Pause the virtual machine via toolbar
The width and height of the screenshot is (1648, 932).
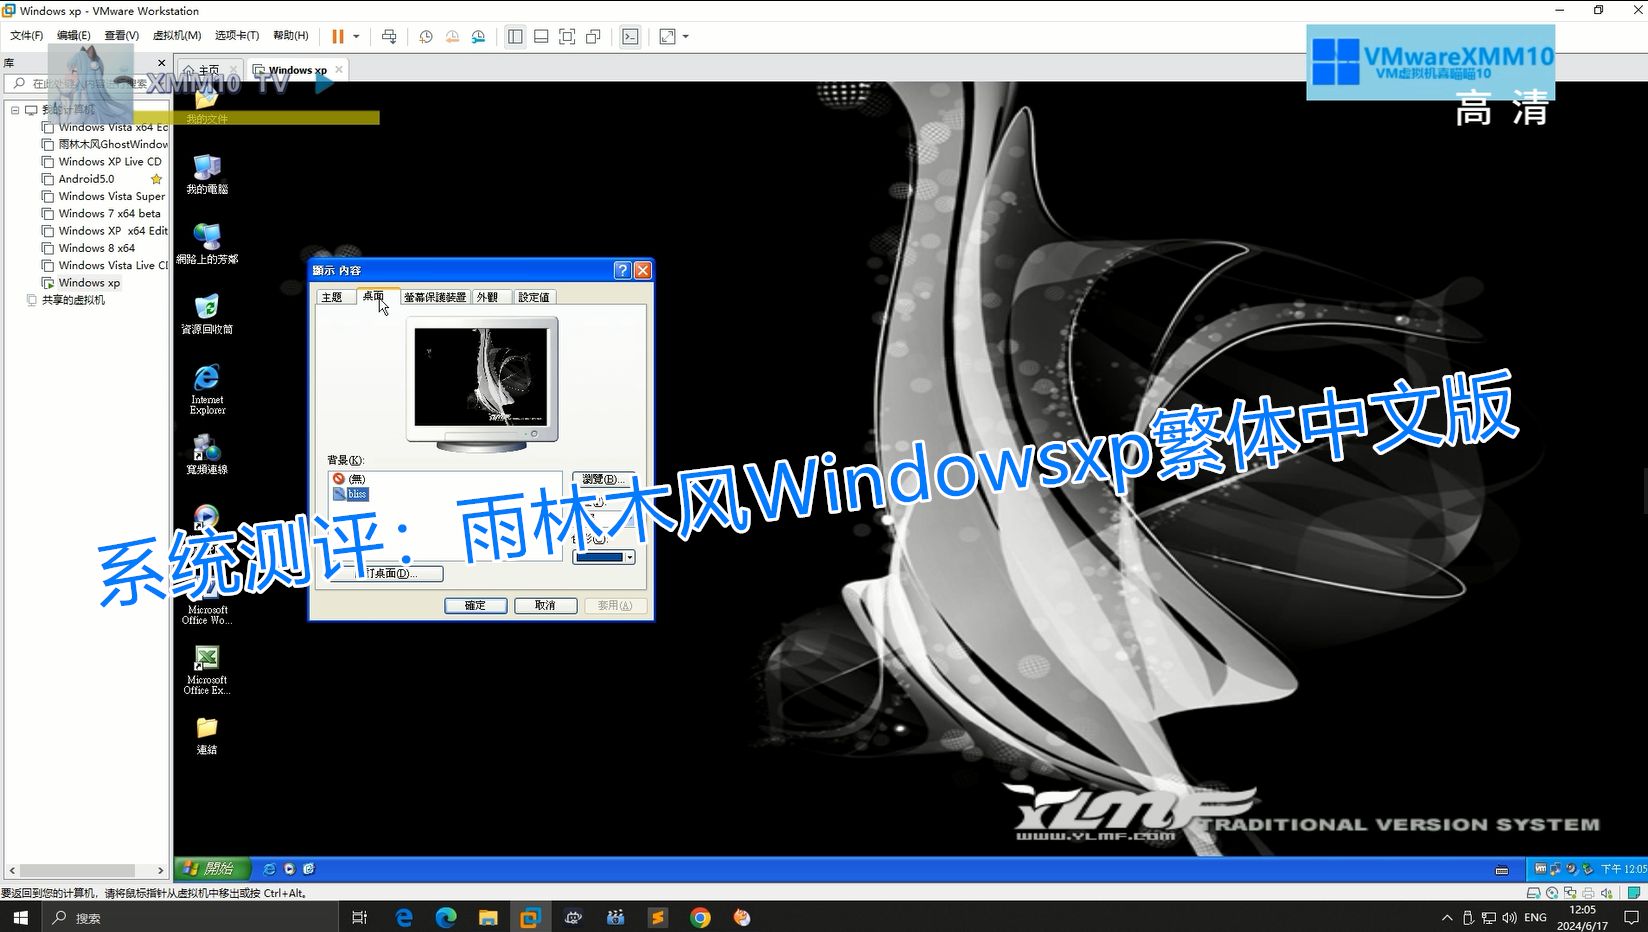(337, 36)
